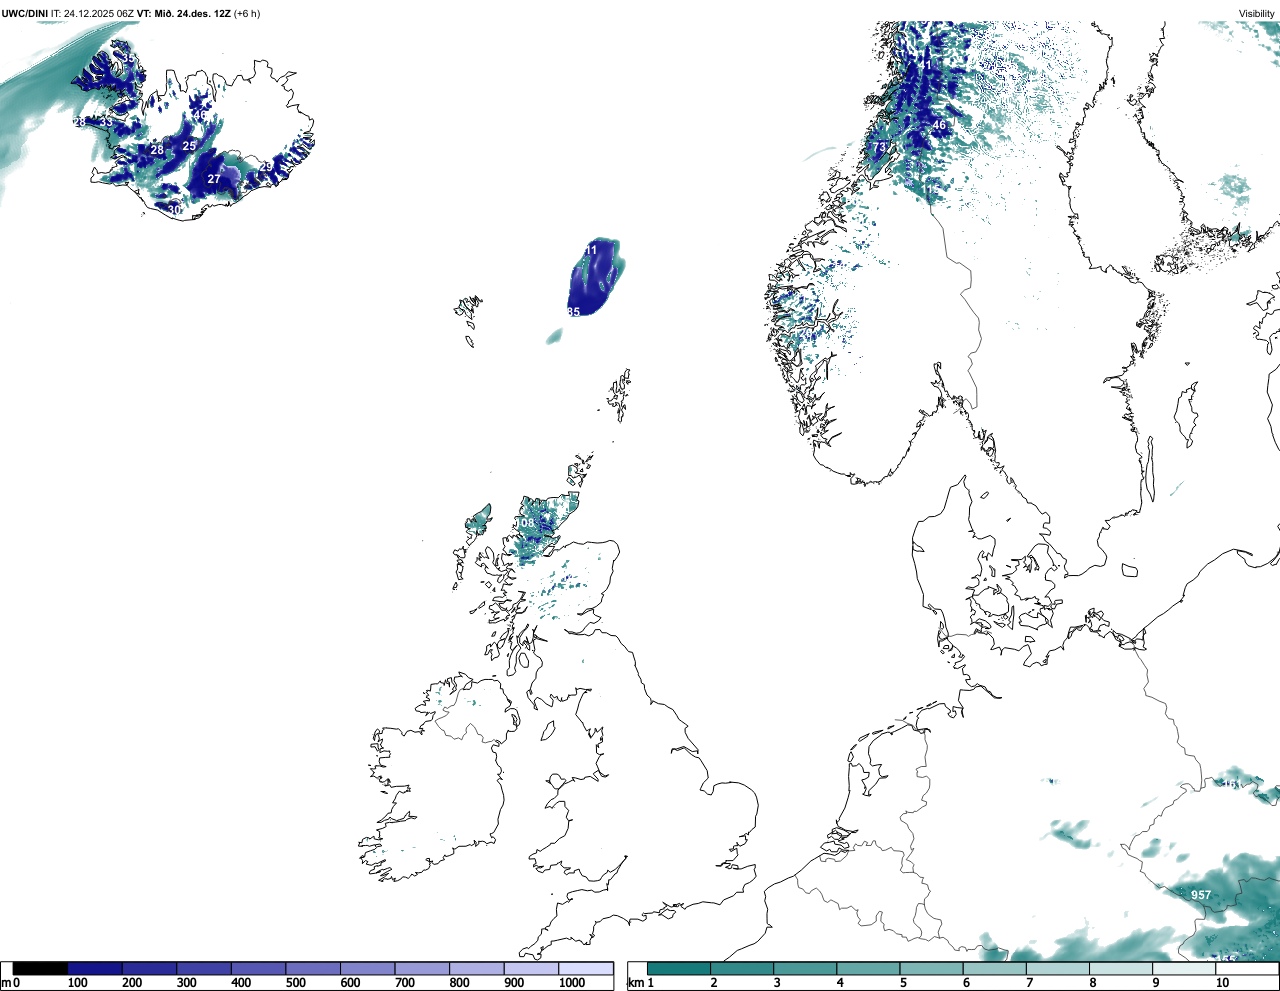Select the 800–900 m legend swatch
This screenshot has height=991, width=1280.
(477, 968)
